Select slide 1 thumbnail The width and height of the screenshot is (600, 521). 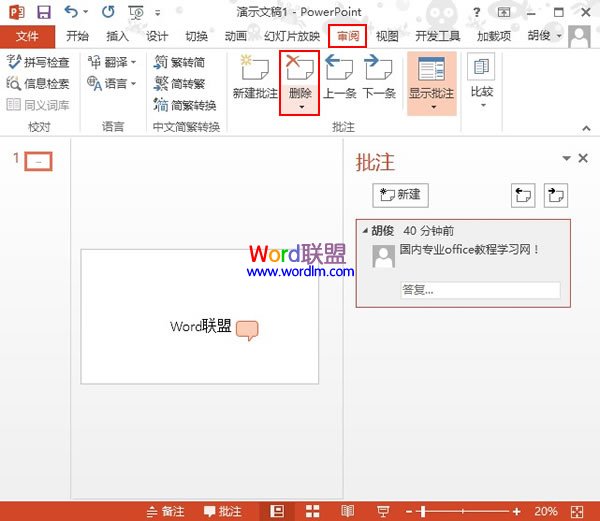tap(38, 161)
